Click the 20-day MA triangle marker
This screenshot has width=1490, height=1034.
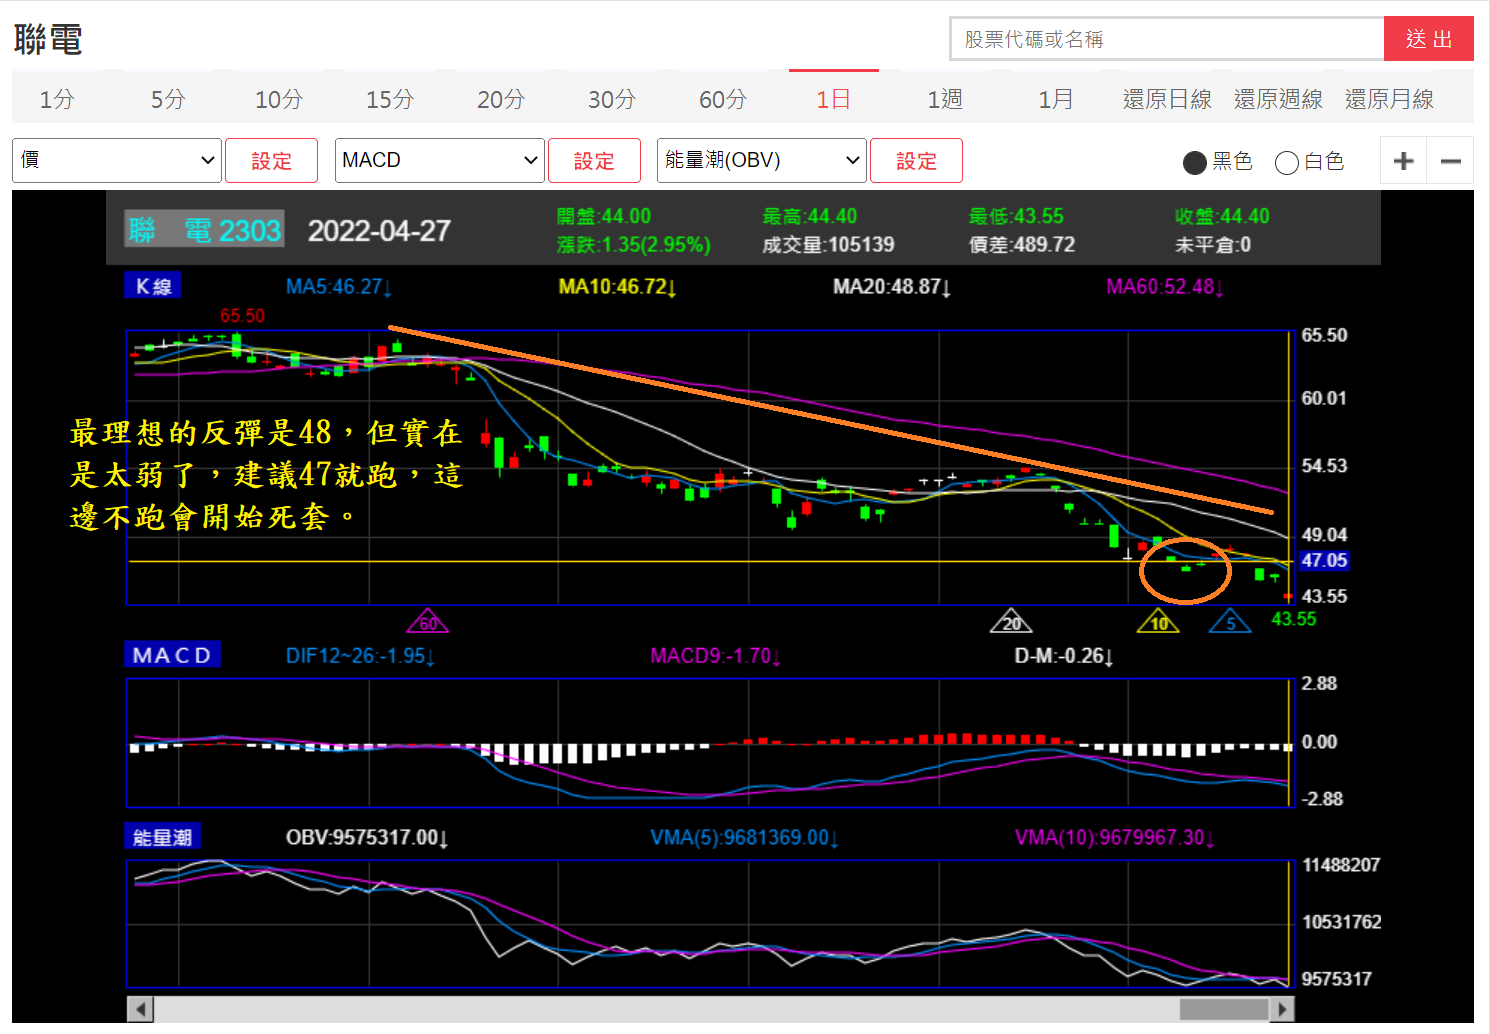click(1011, 622)
